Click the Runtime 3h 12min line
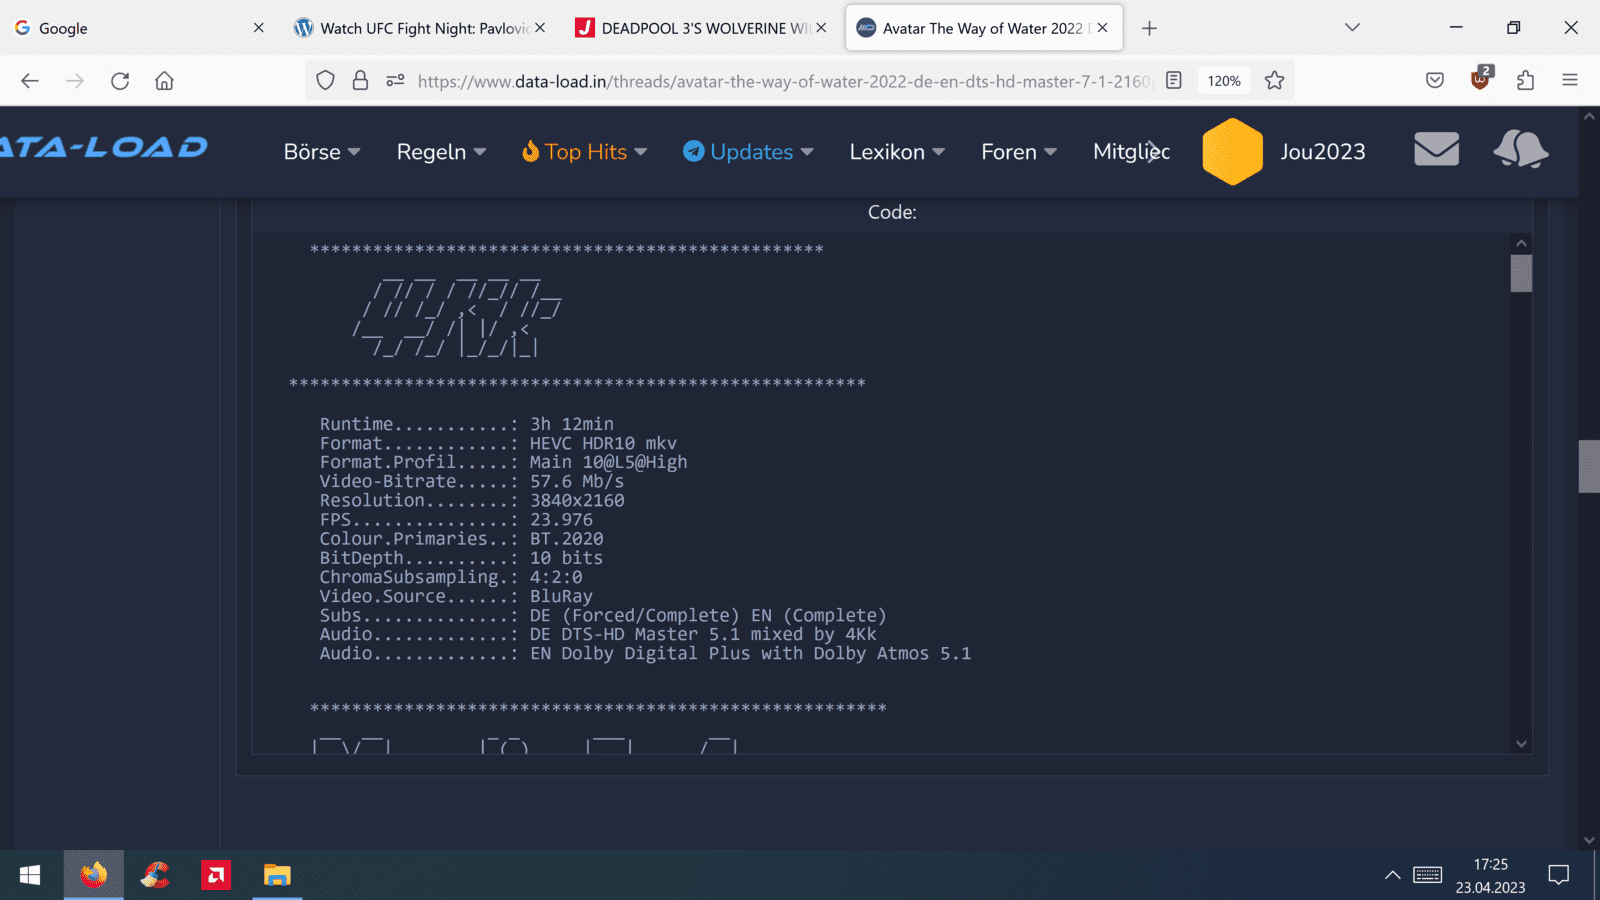This screenshot has width=1600, height=900. [467, 424]
